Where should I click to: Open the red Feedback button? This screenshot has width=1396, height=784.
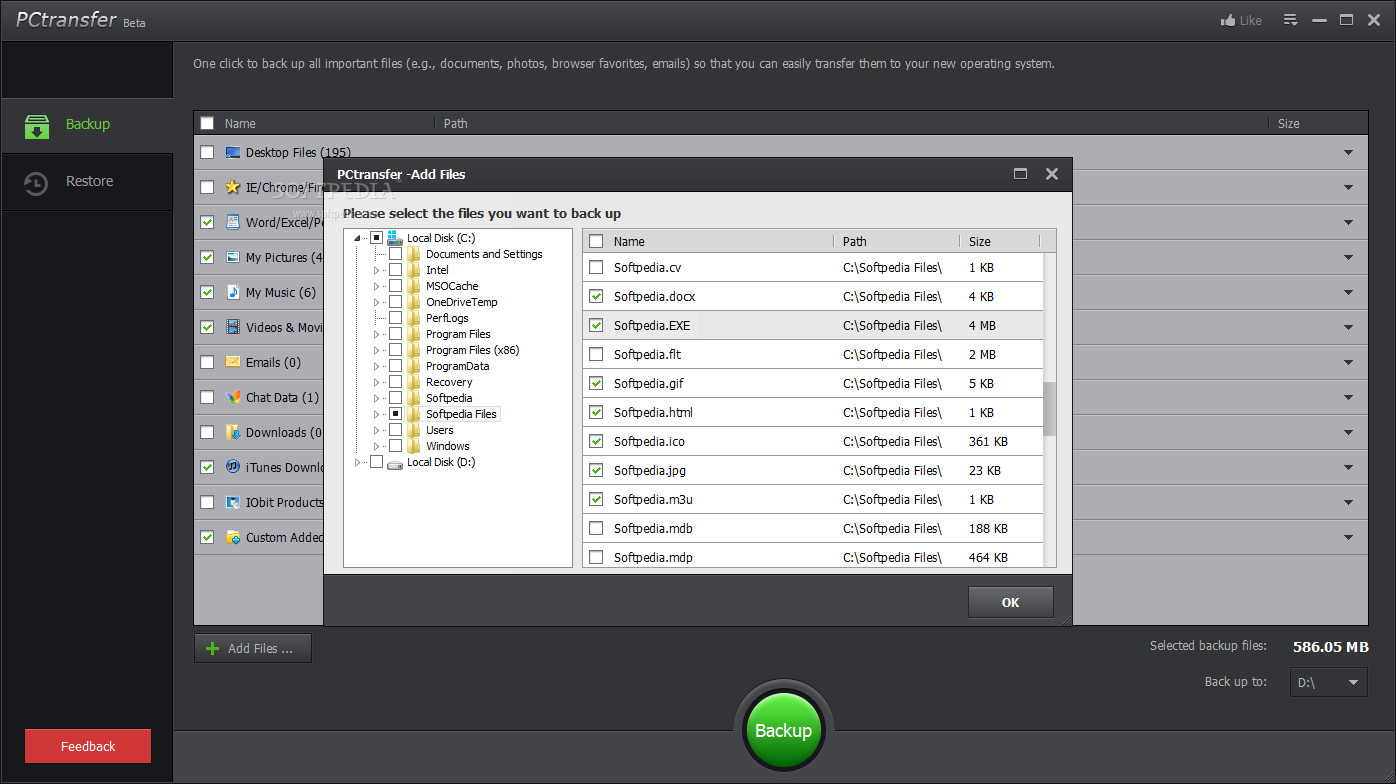point(88,746)
